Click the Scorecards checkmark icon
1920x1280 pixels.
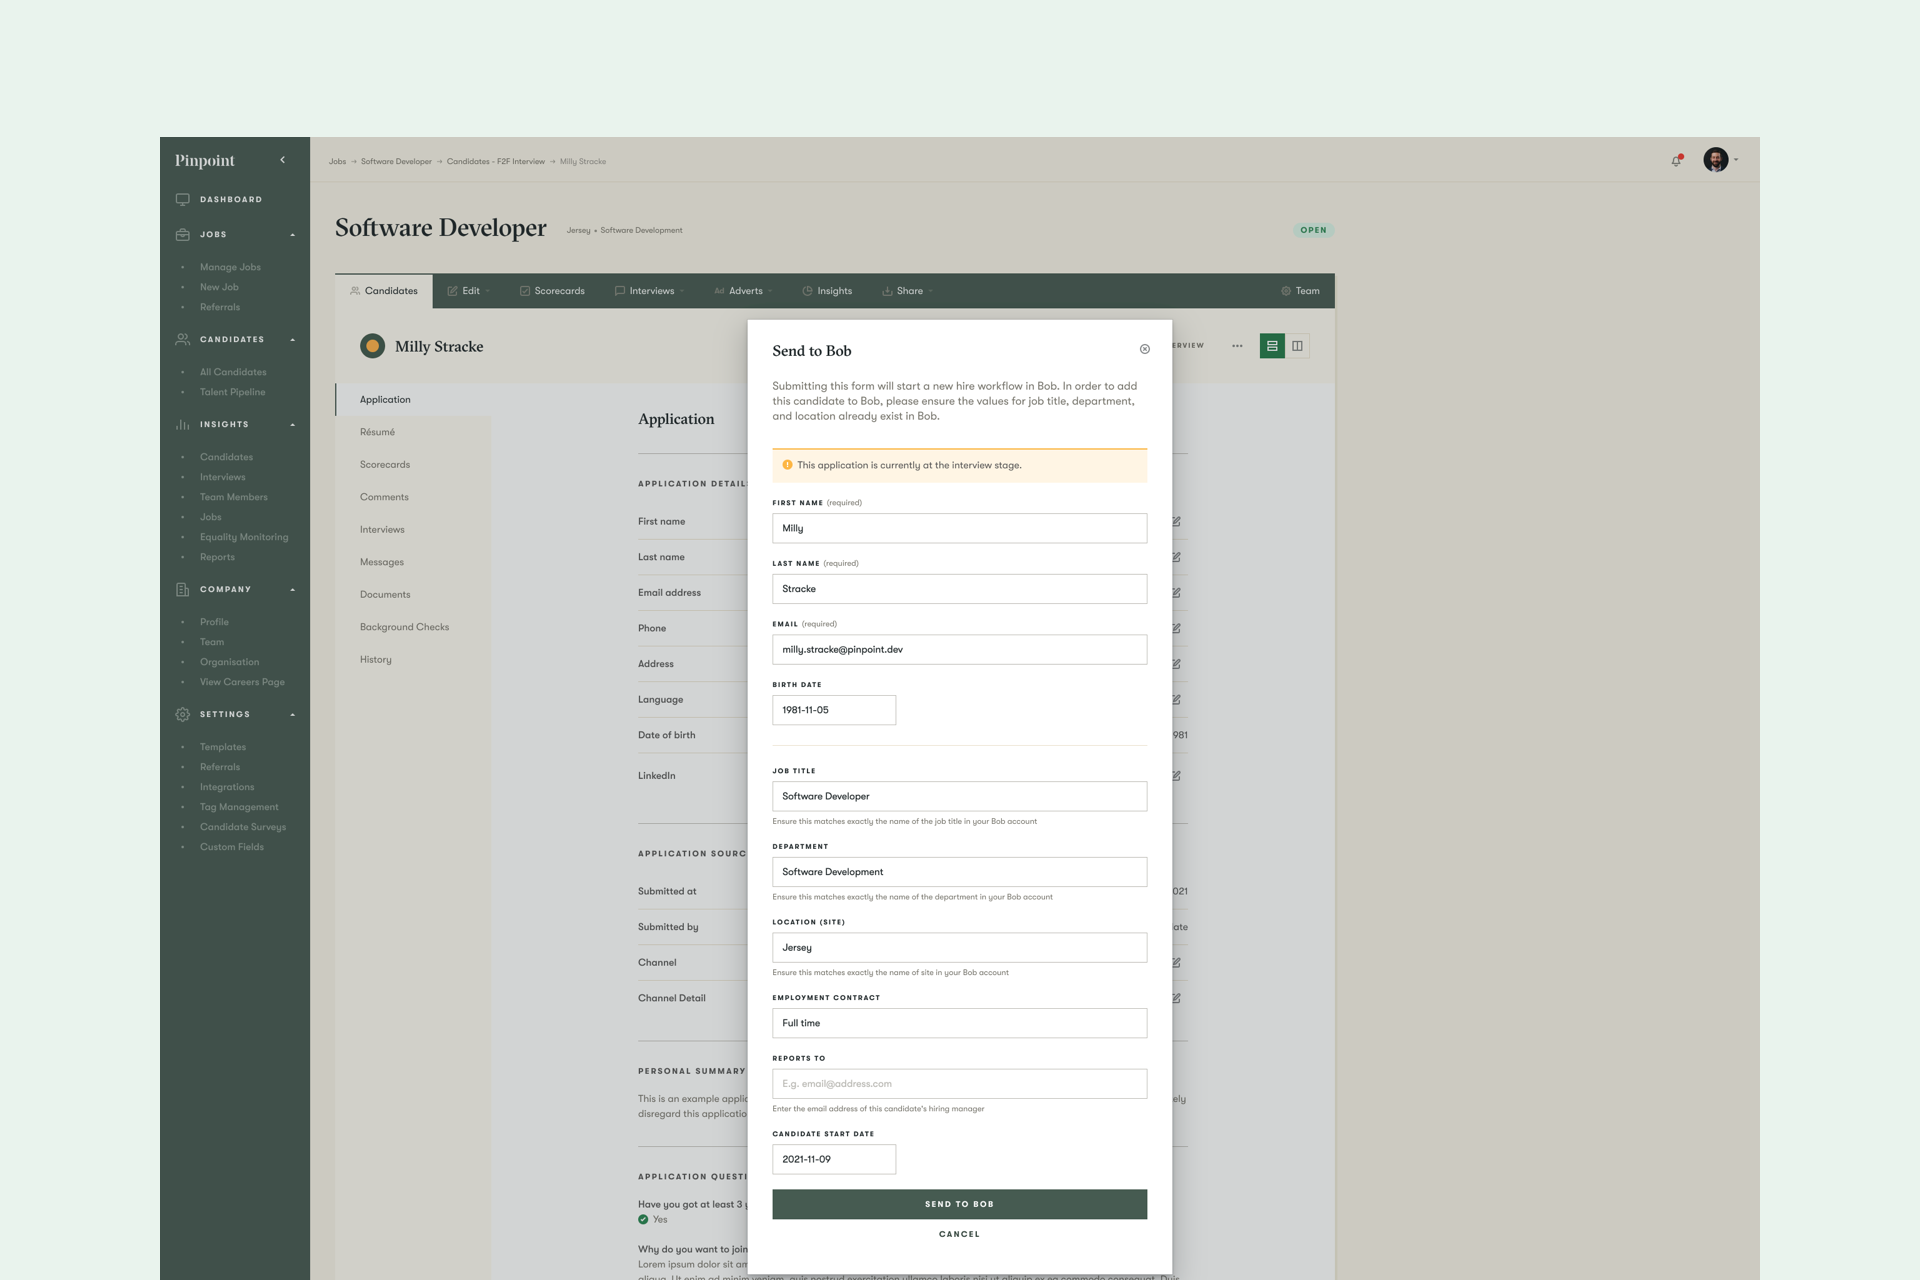pyautogui.click(x=526, y=291)
